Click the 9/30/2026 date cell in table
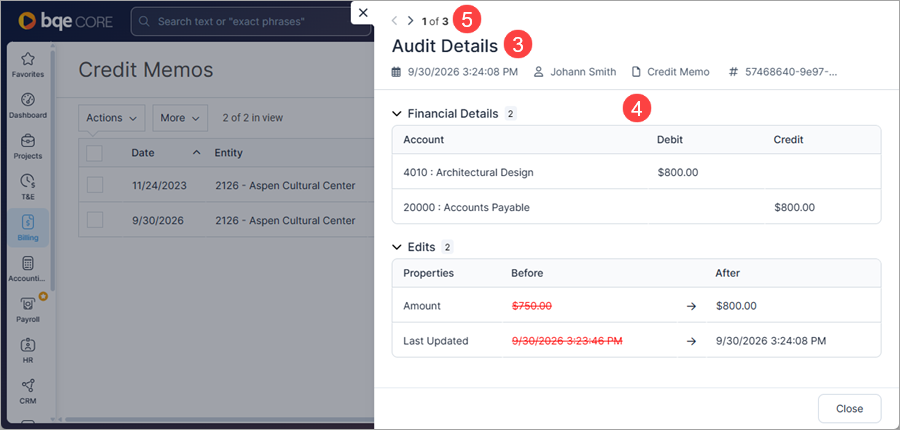 tap(157, 220)
